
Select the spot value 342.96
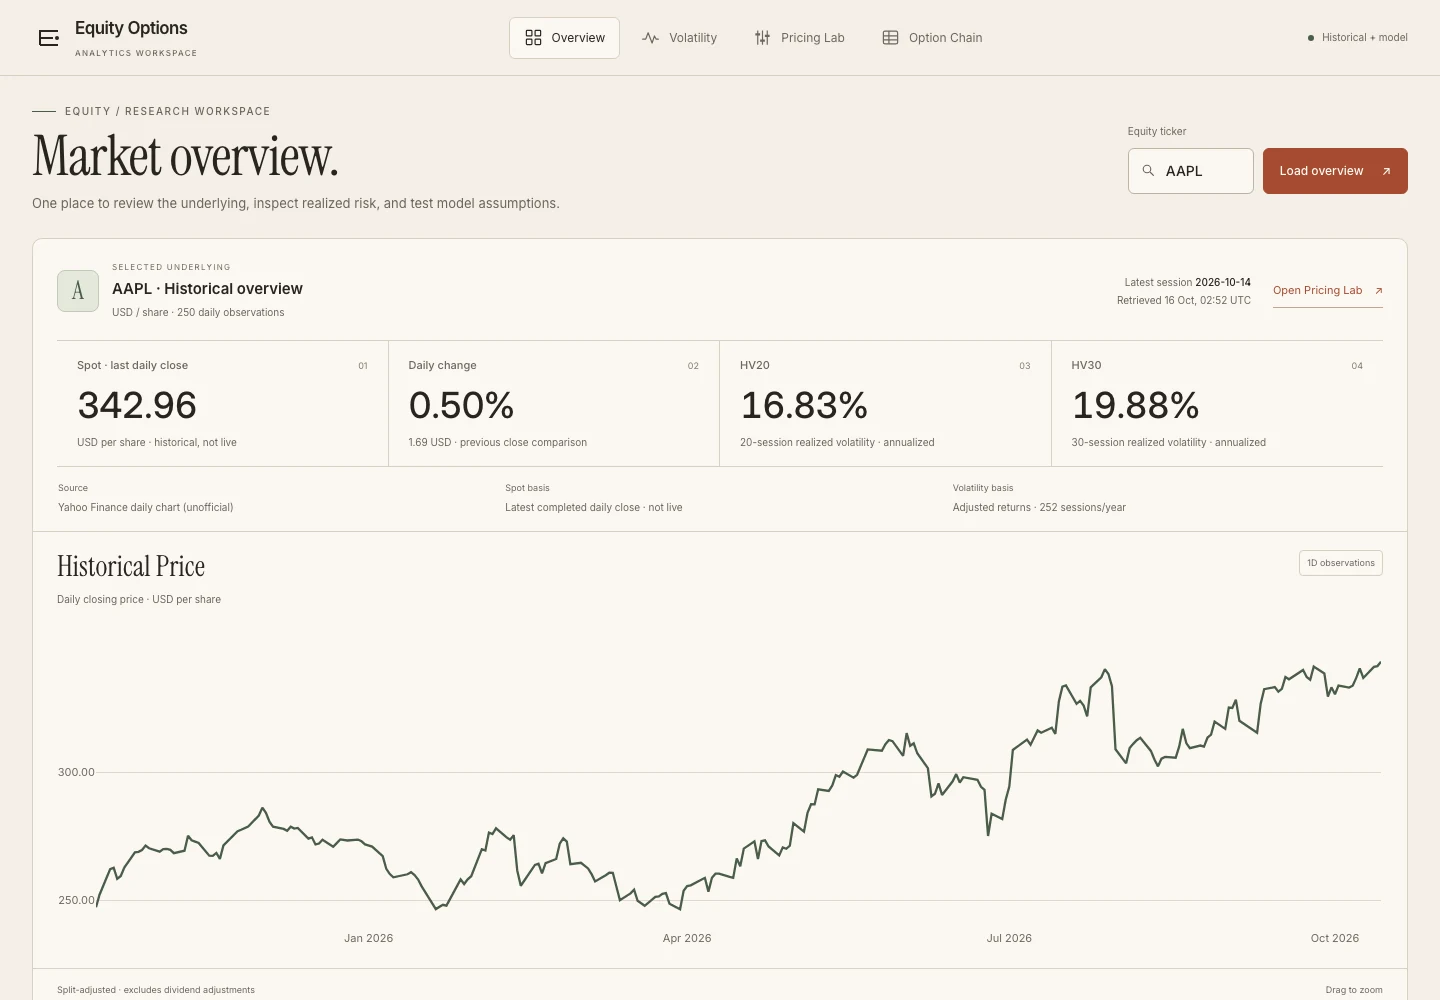[x=137, y=405]
